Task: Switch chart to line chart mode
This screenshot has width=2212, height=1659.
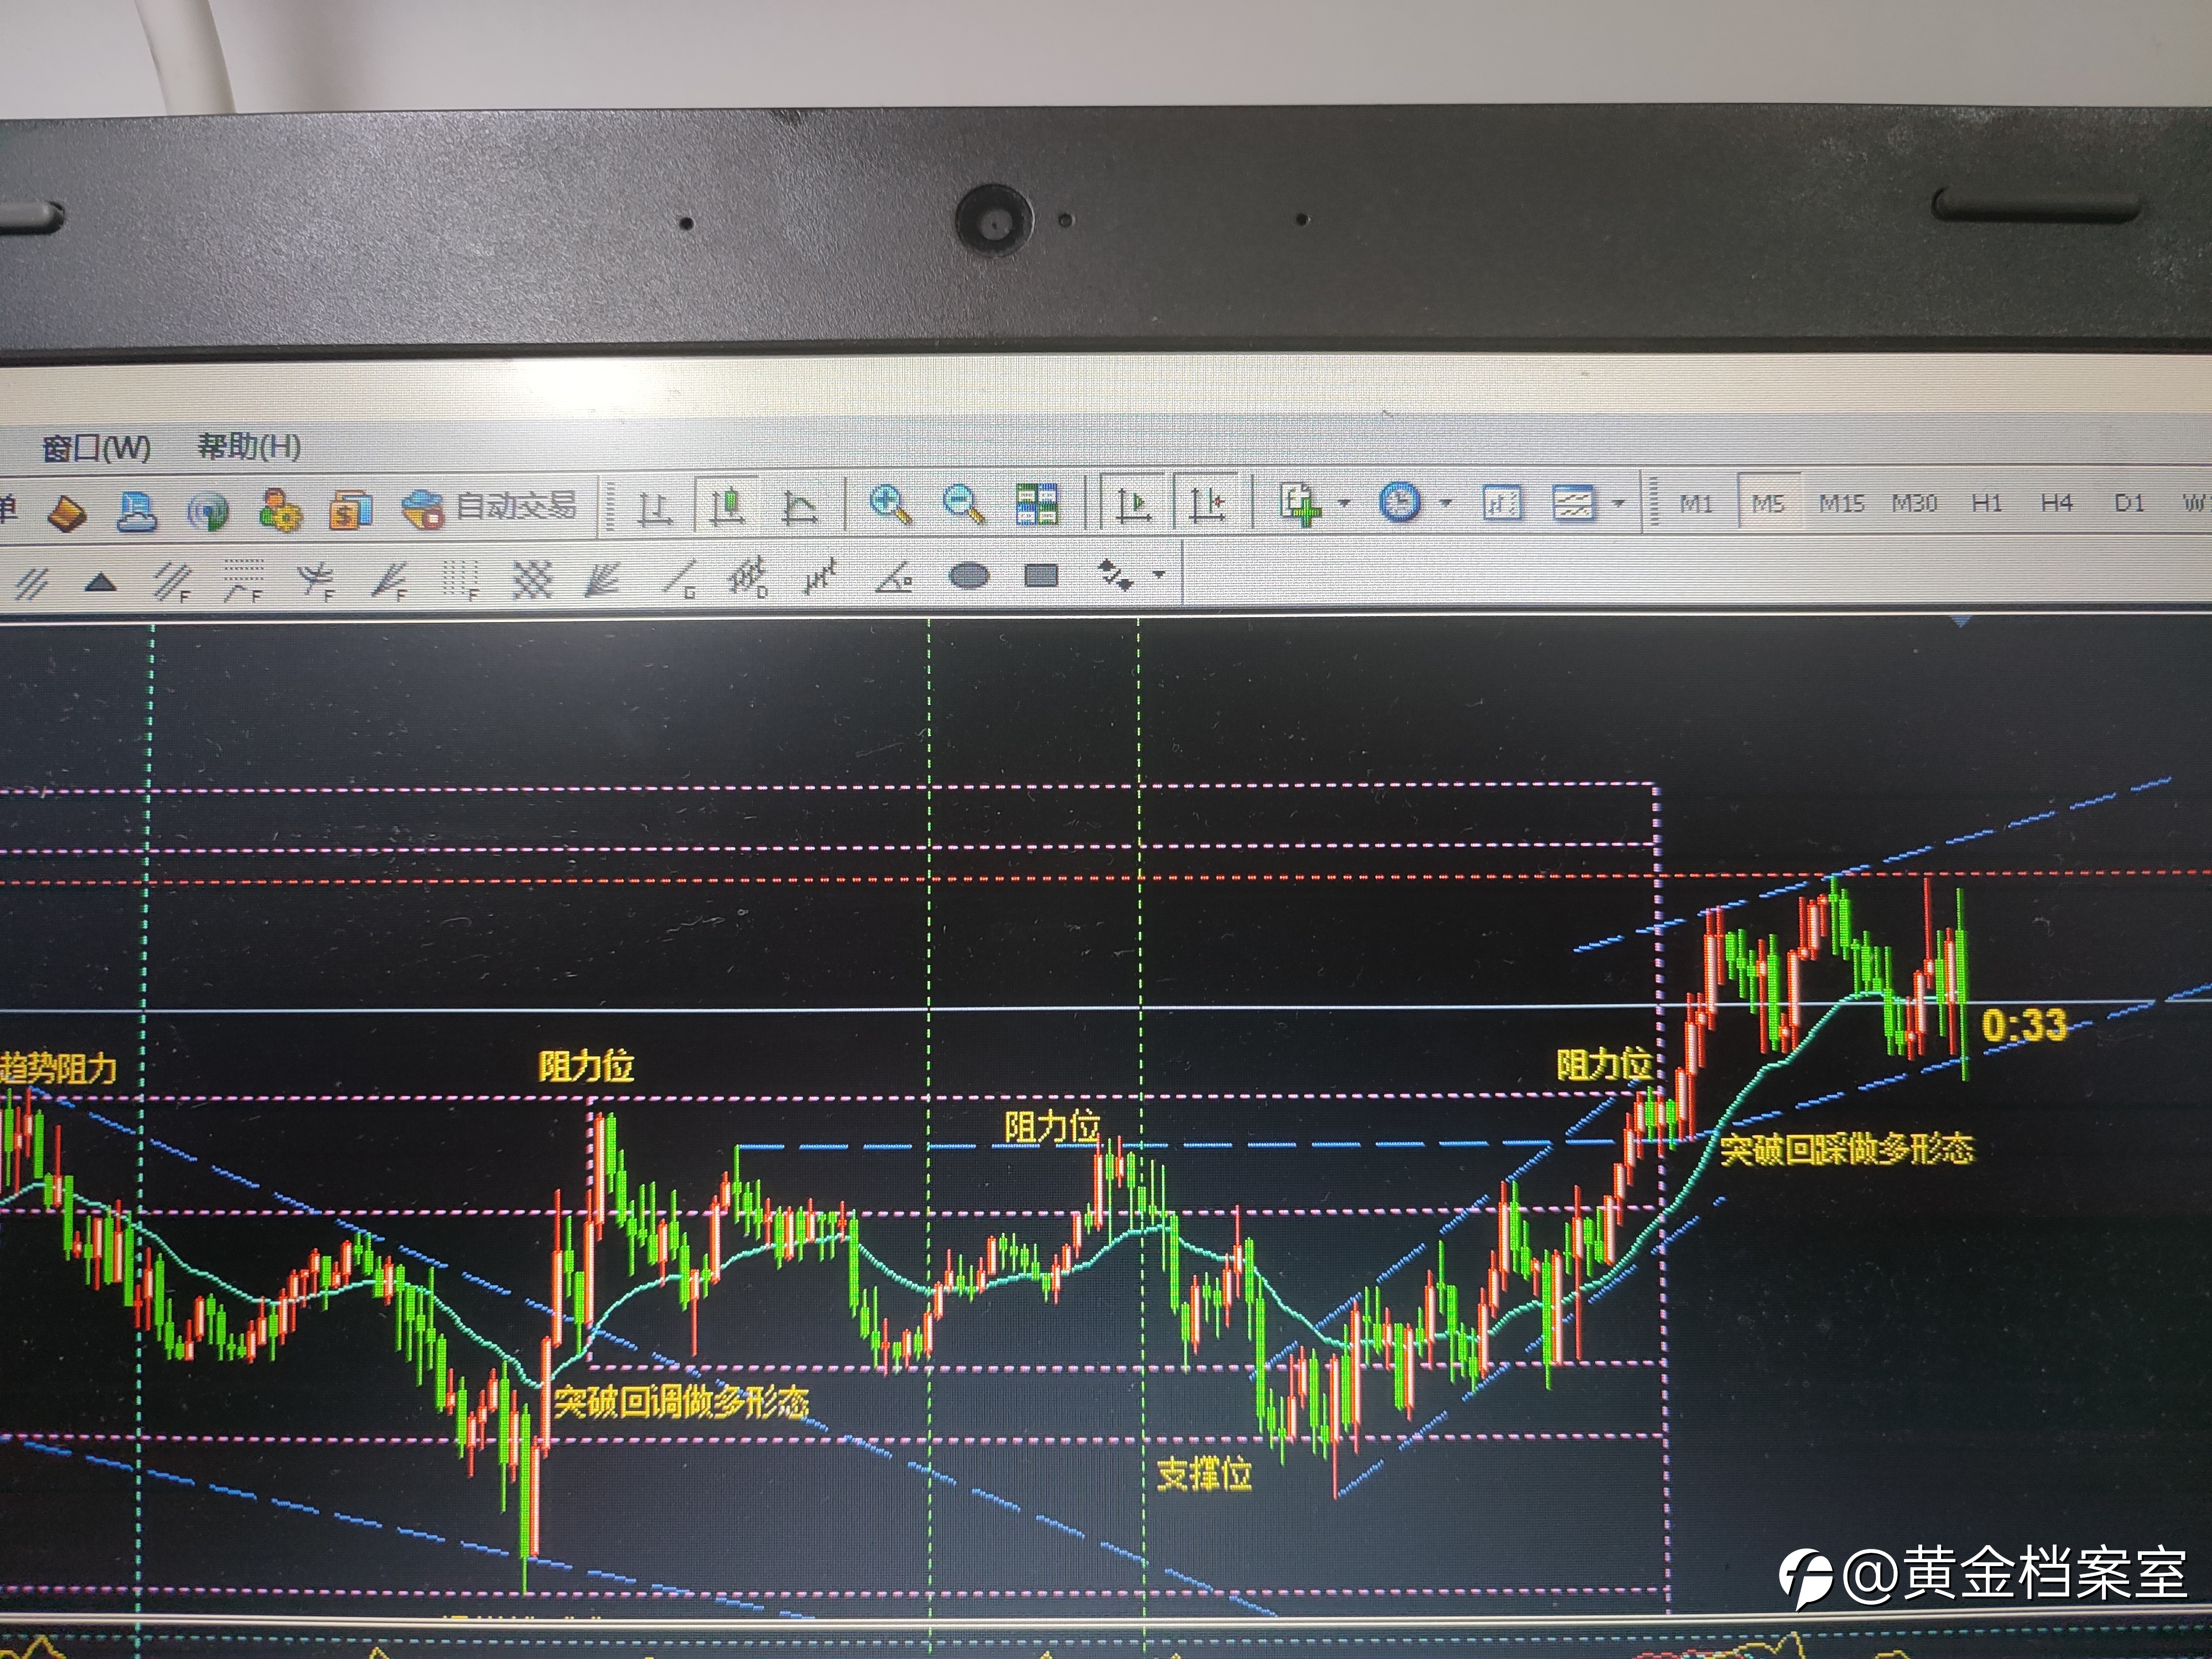Action: pos(799,507)
